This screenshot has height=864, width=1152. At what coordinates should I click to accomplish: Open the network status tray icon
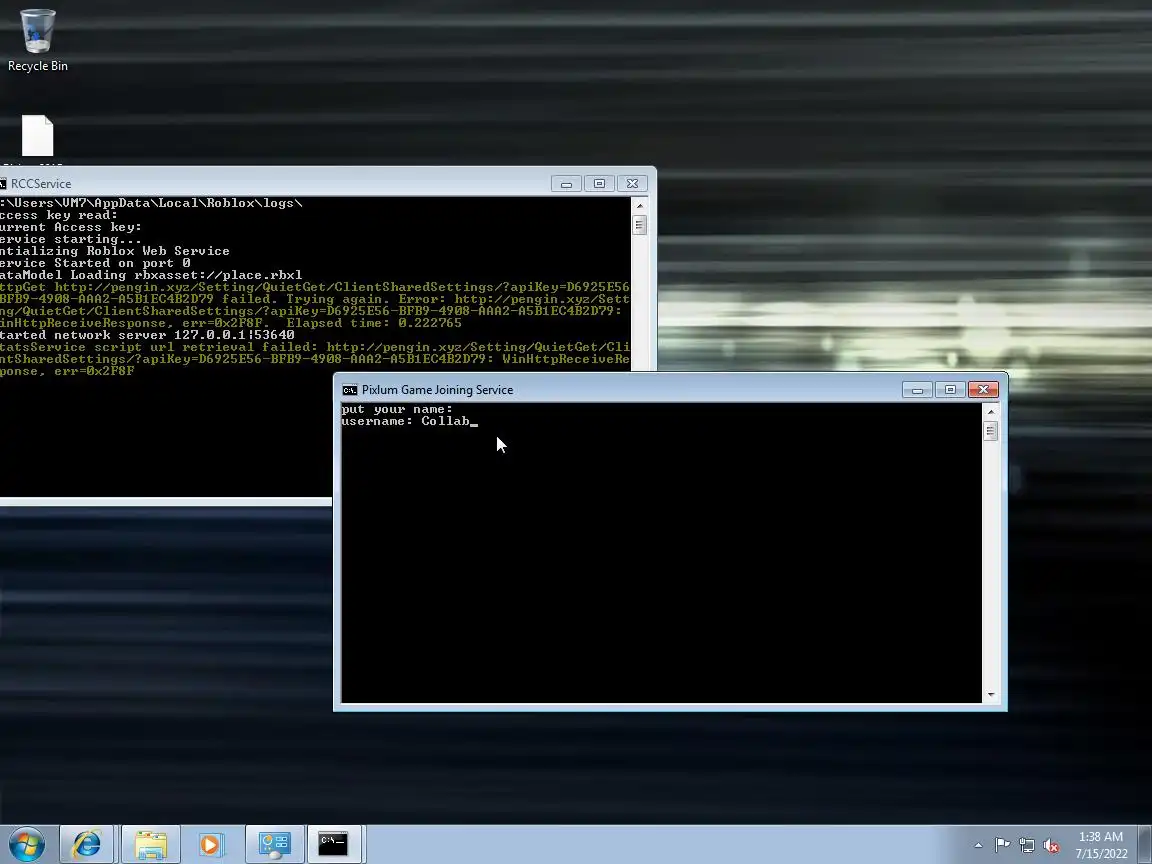pos(1027,846)
